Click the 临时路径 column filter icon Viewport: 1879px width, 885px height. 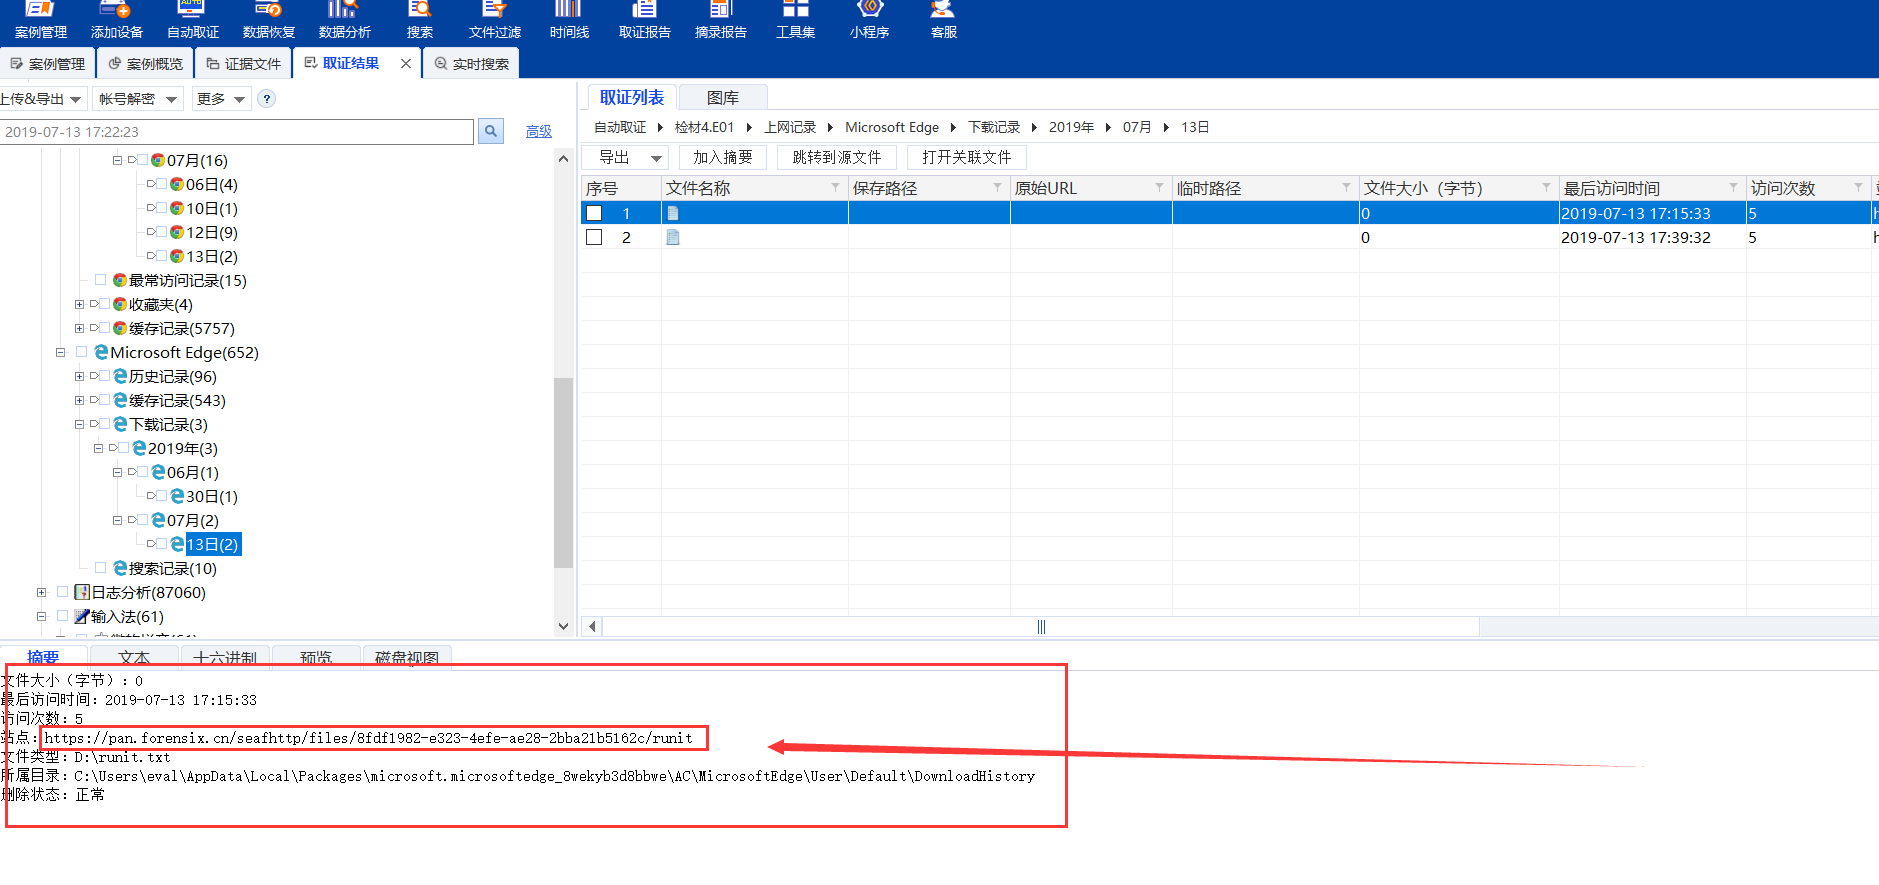pyautogui.click(x=1346, y=187)
